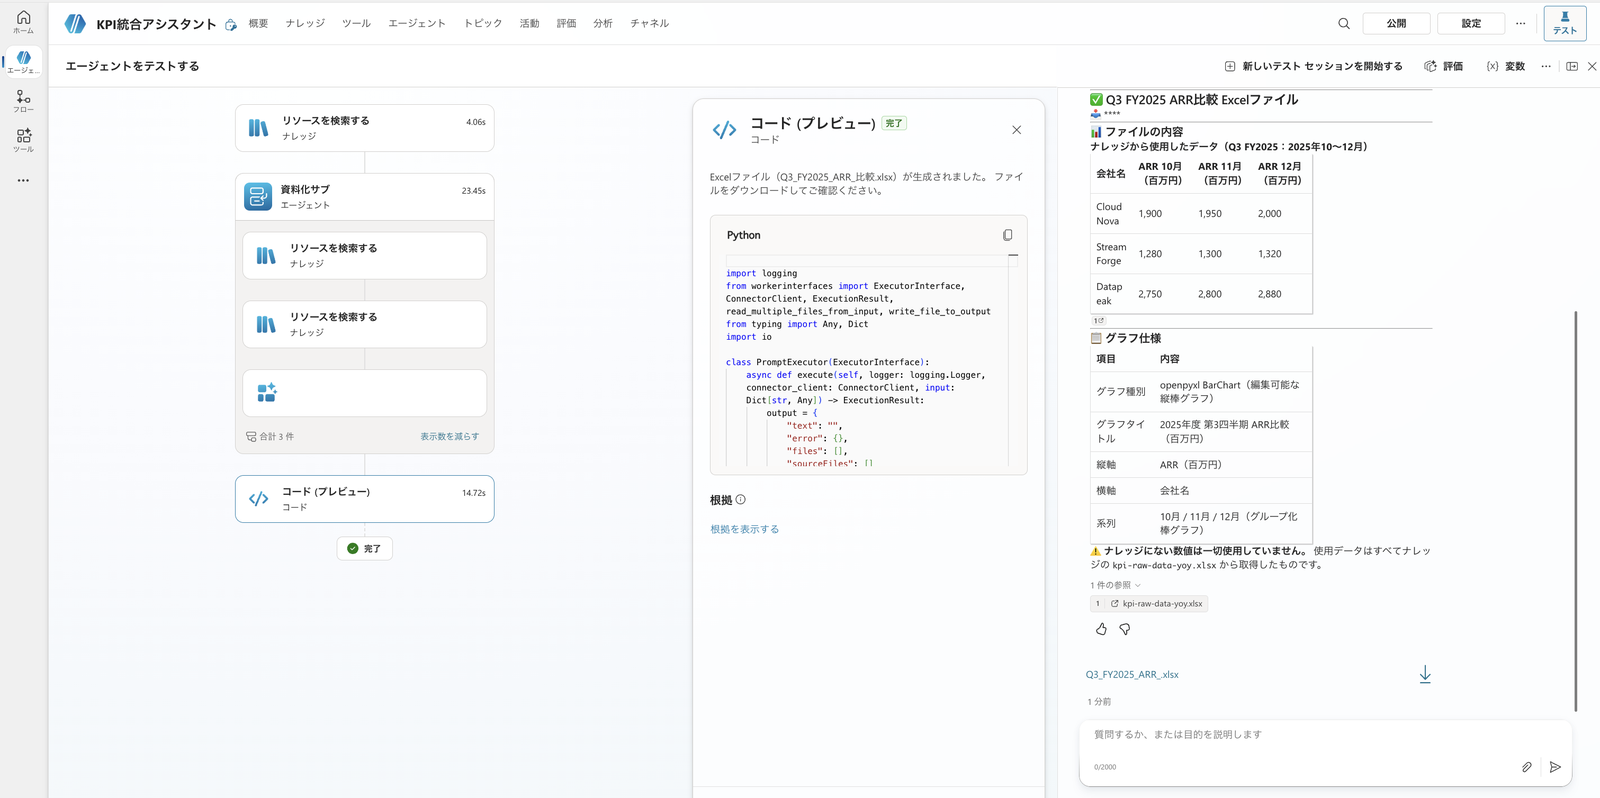Viewport: 1600px width, 798px height.
Task: Select the 資料化サブ agent step
Action: tap(365, 196)
